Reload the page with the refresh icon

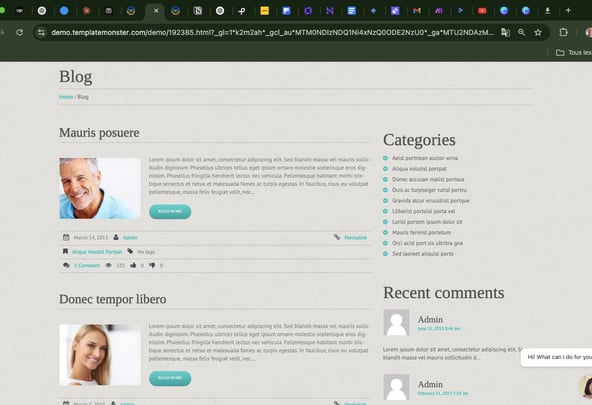click(x=20, y=32)
